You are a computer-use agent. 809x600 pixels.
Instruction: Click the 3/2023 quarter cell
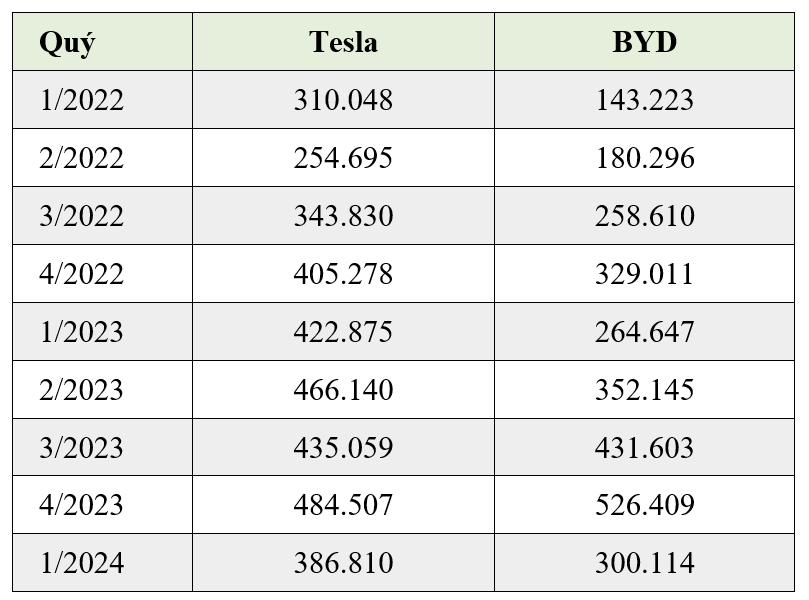[82, 448]
